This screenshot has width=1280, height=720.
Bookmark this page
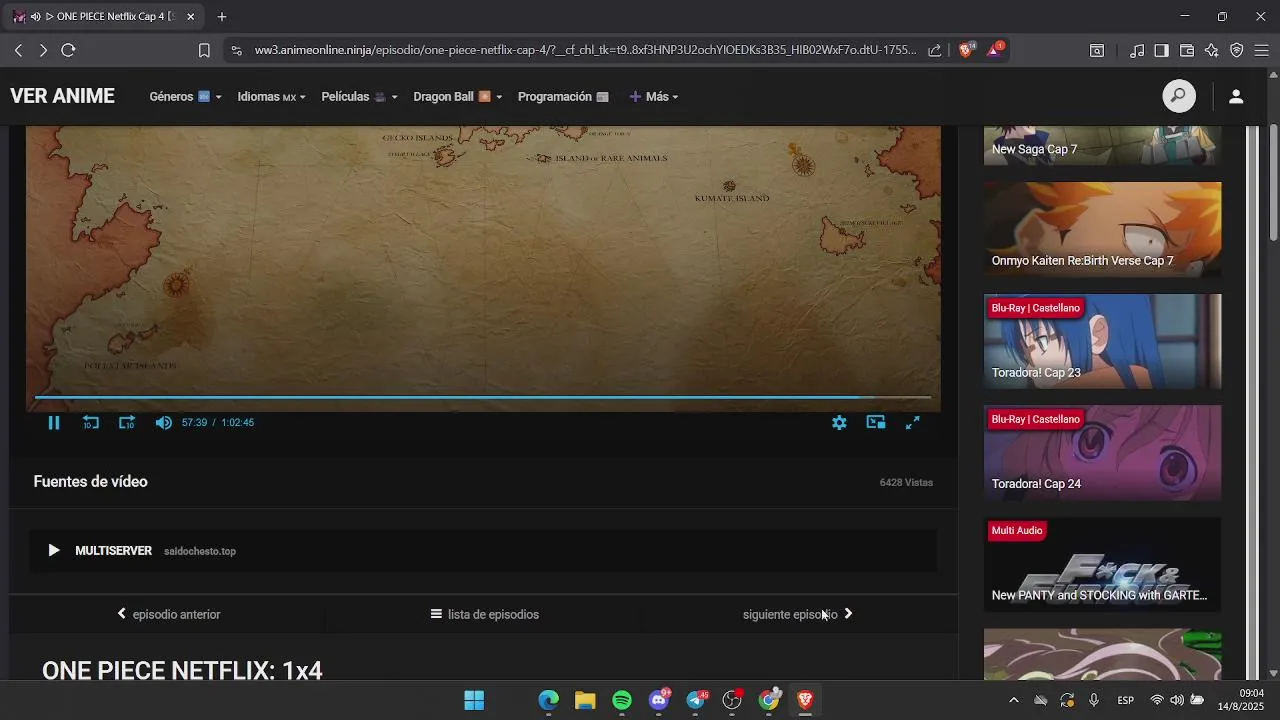click(204, 50)
